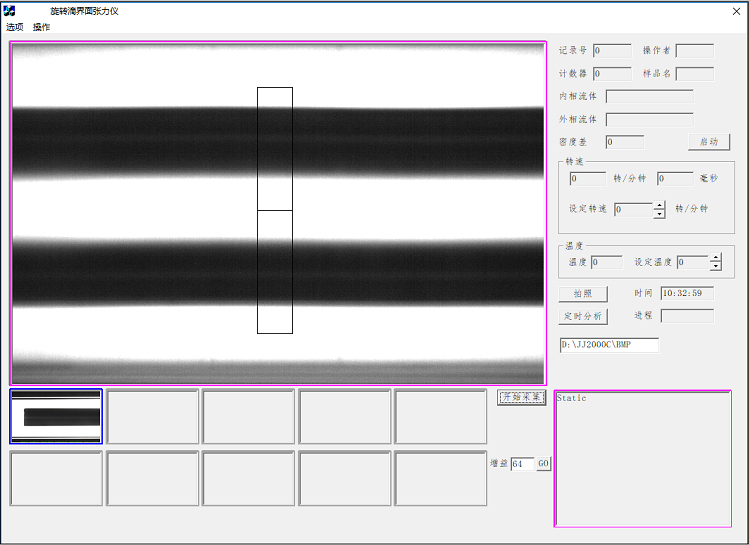The height and width of the screenshot is (545, 750).
Task: Click the 定时分析 button
Action: [583, 316]
